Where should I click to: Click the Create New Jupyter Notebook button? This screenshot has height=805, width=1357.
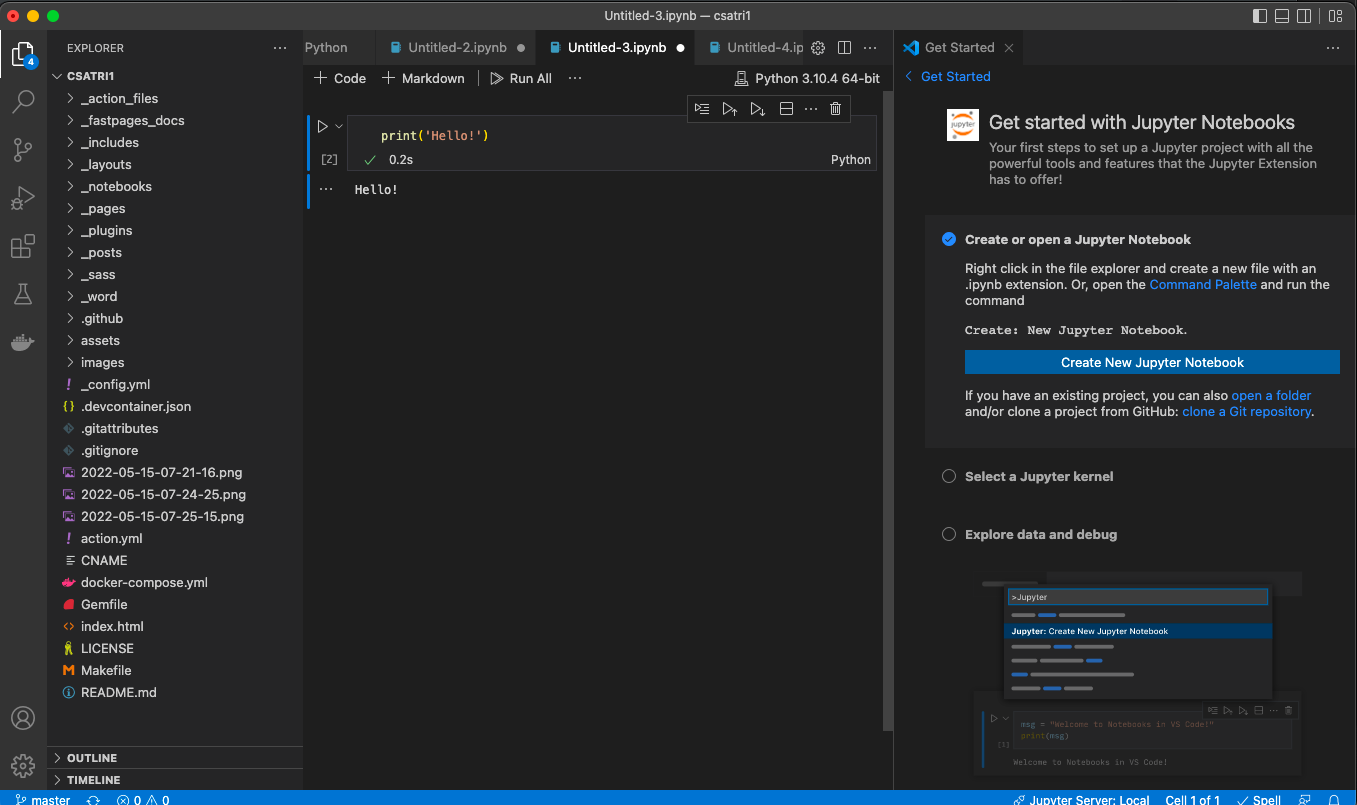[1152, 363]
